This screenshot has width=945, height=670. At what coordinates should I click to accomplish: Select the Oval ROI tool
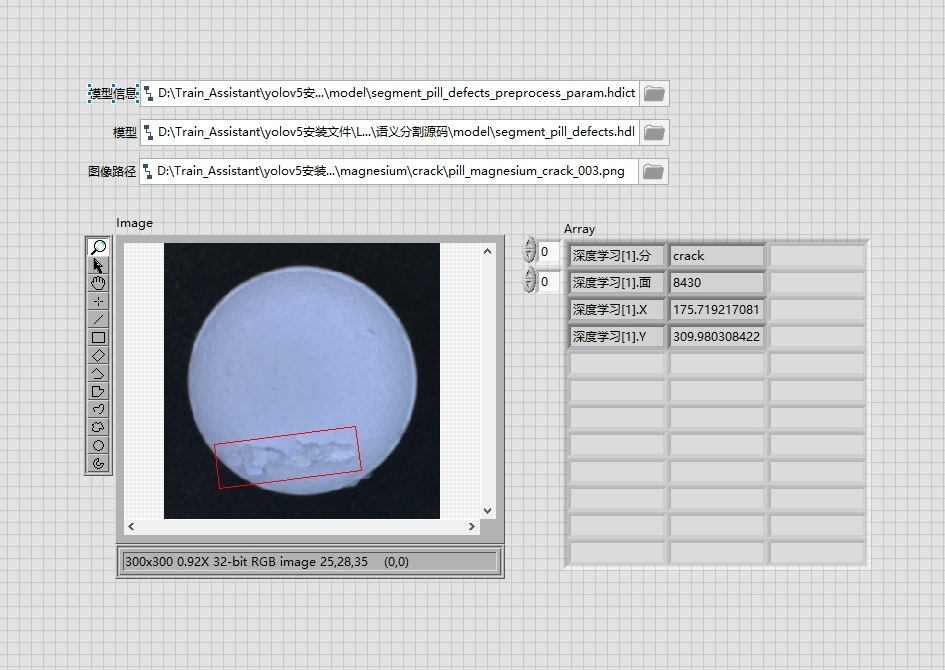(x=98, y=445)
